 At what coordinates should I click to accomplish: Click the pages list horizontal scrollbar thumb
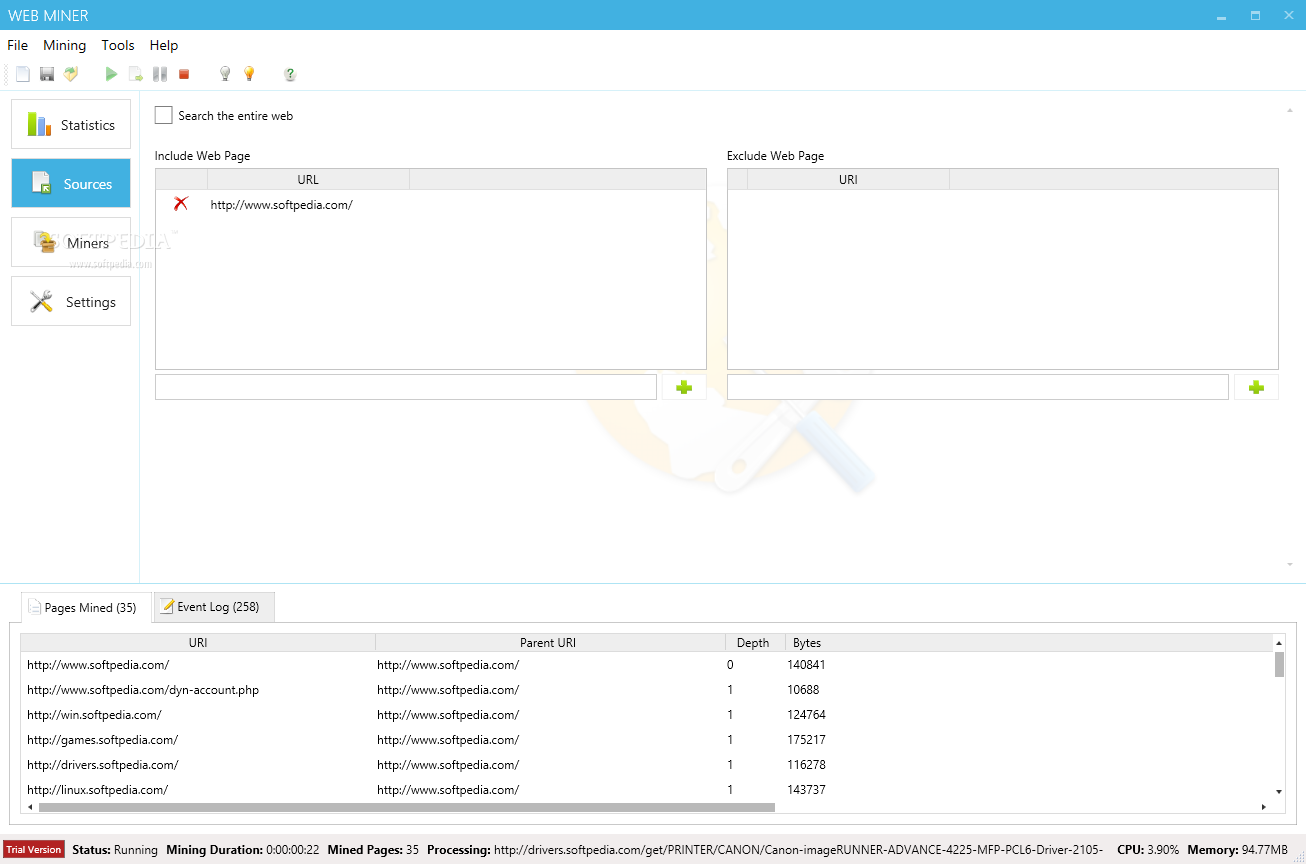(x=406, y=807)
